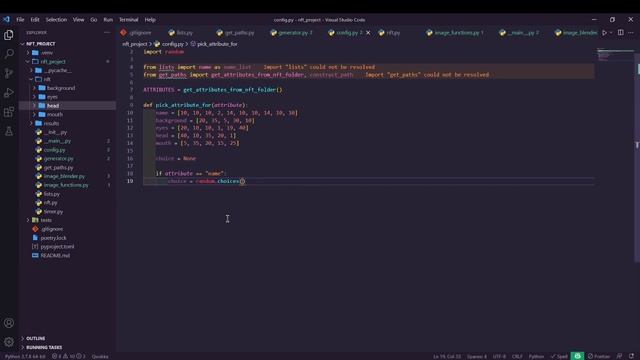Click the code minimap preview
This screenshot has width=640, height=360.
(x=615, y=55)
